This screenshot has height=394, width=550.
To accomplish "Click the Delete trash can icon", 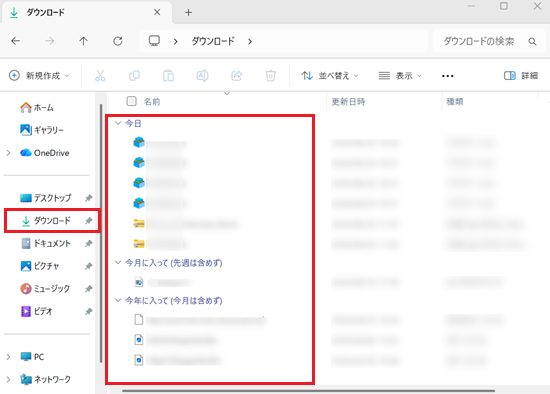I will 270,75.
